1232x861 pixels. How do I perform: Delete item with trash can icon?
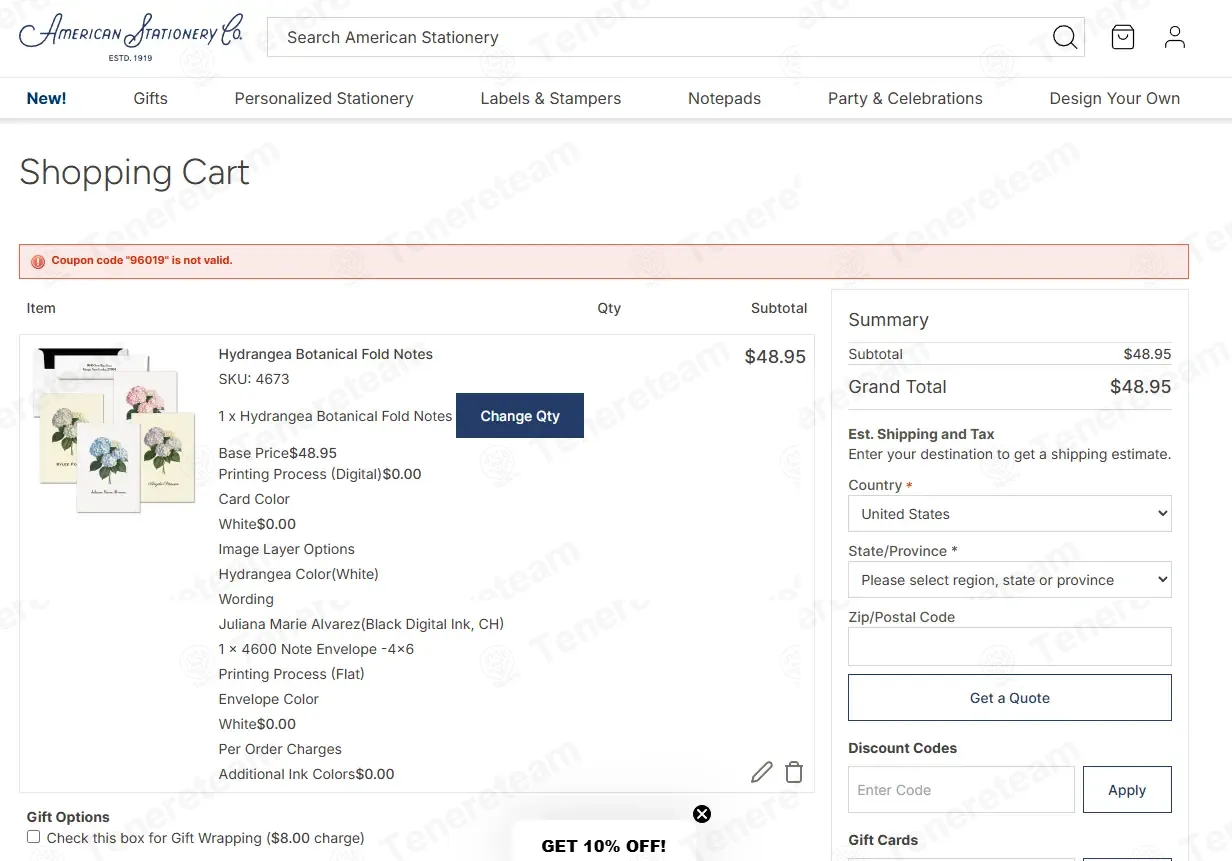point(794,772)
